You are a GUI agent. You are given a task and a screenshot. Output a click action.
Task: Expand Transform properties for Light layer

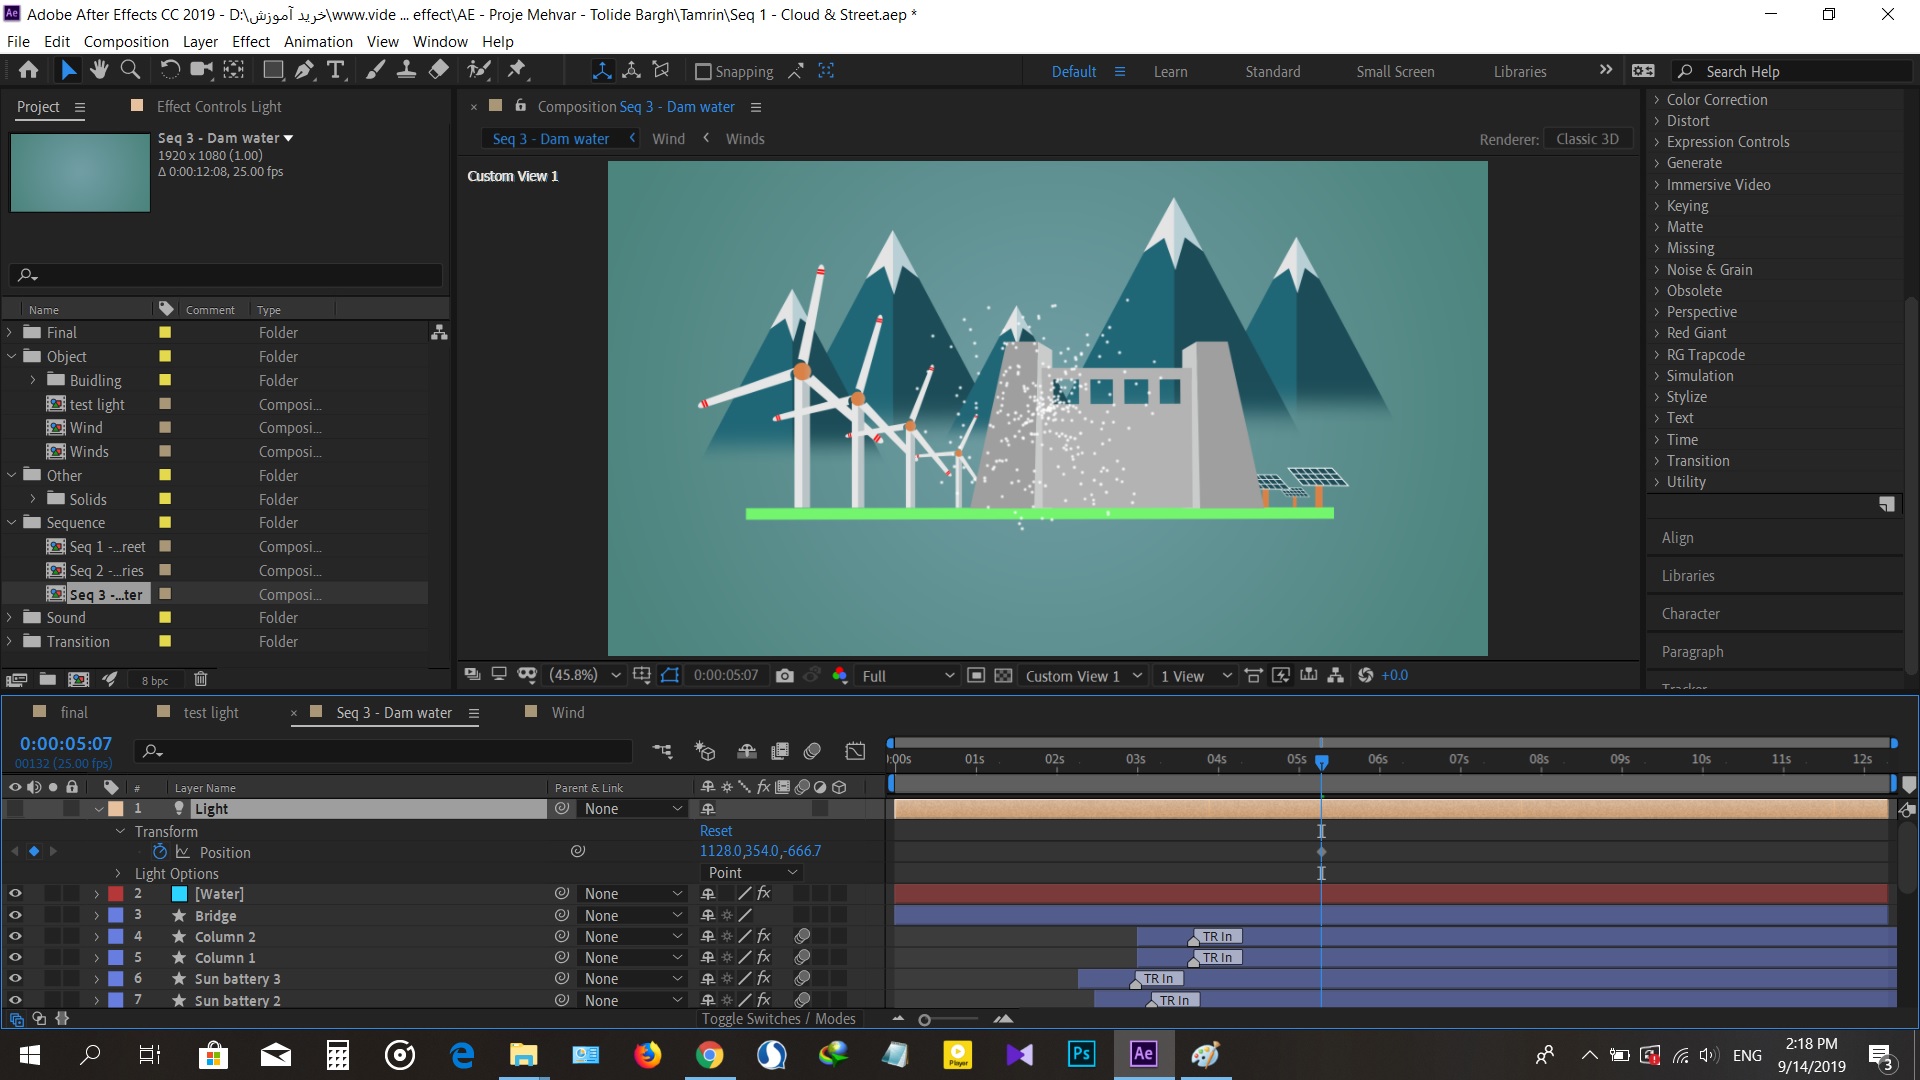click(x=117, y=831)
